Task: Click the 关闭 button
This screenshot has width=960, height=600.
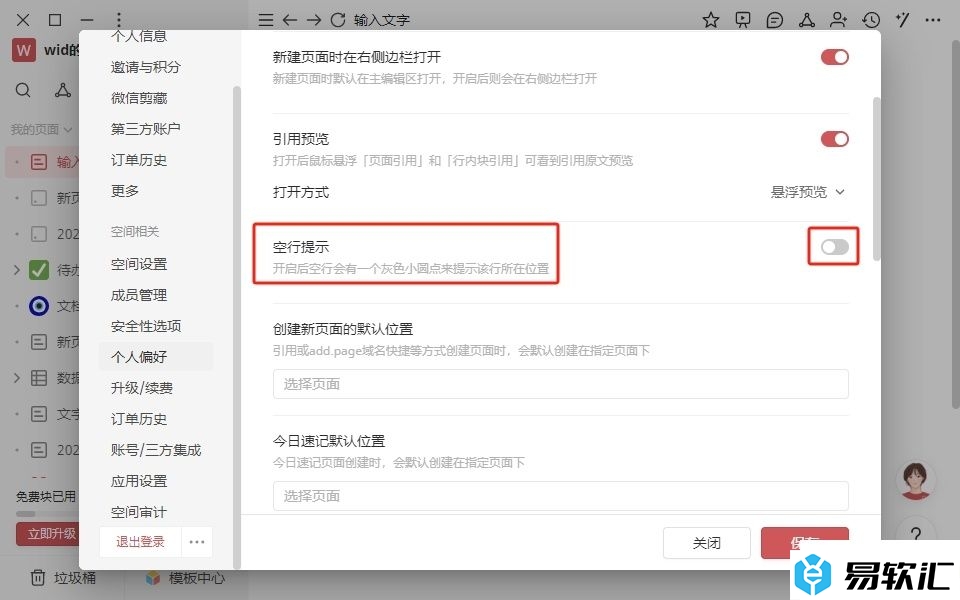Action: (x=707, y=543)
